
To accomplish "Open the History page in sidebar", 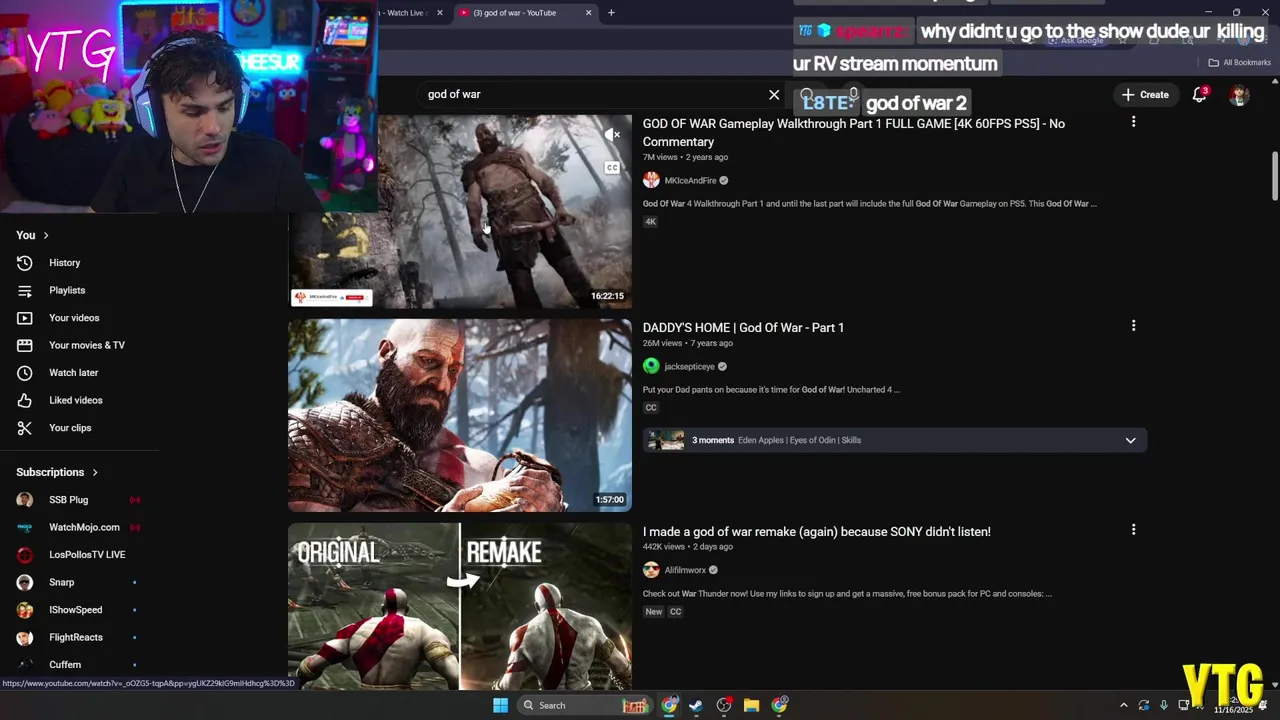I will click(64, 263).
